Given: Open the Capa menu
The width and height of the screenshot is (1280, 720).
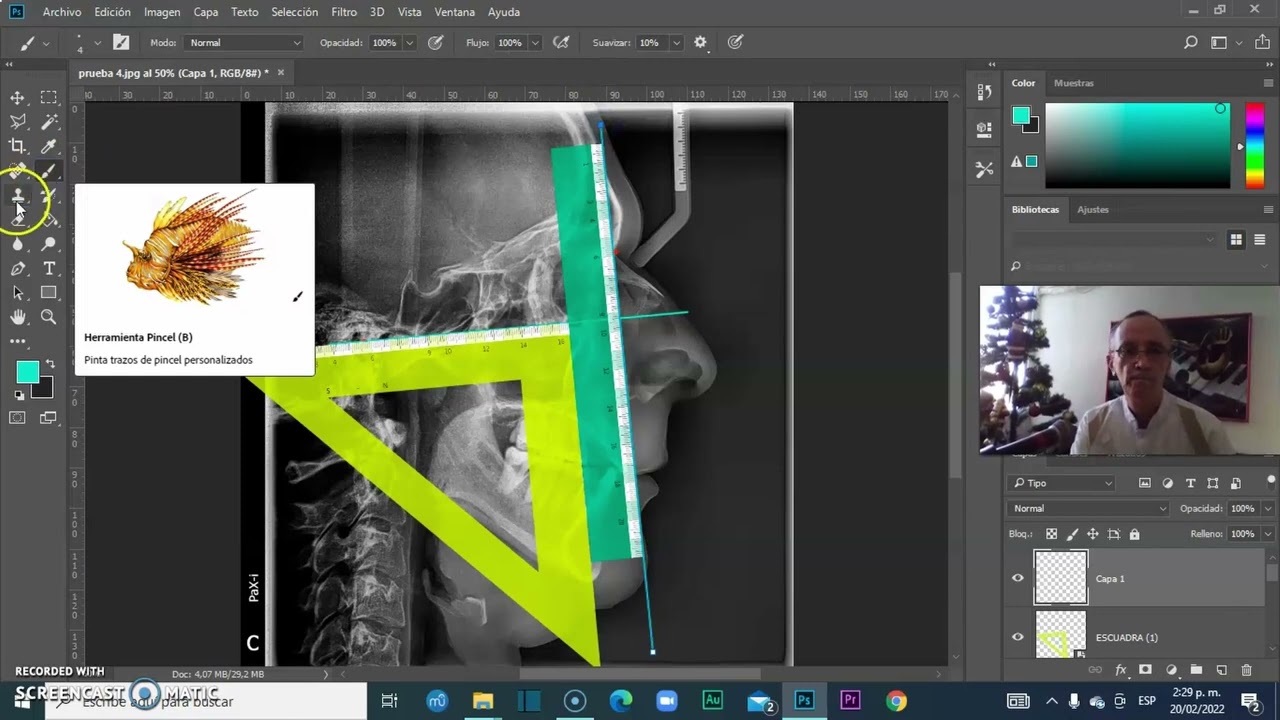Looking at the screenshot, I should [206, 12].
